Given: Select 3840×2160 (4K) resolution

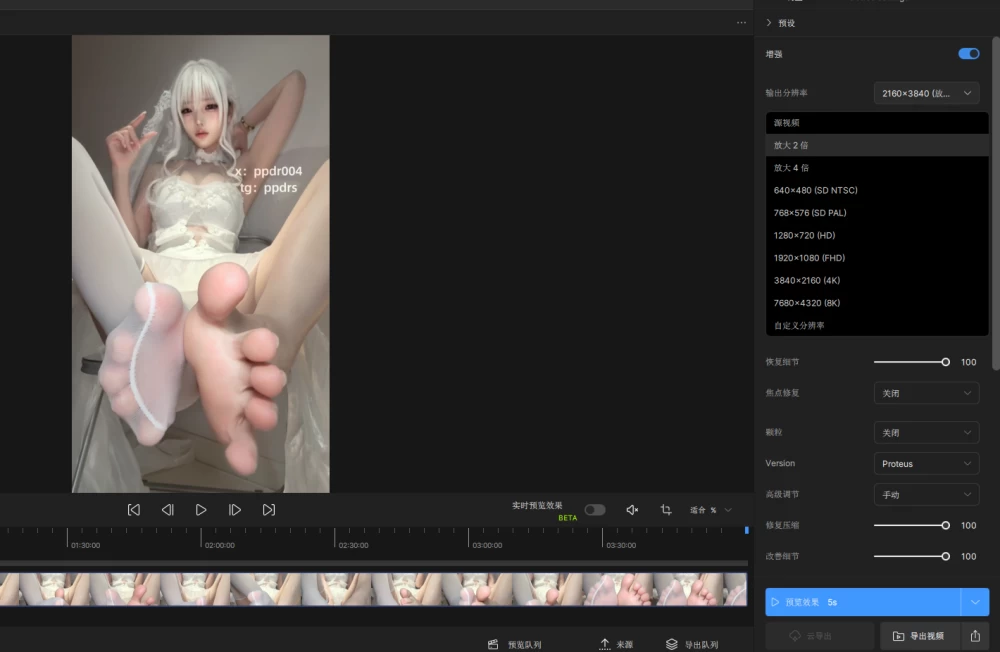Looking at the screenshot, I should pyautogui.click(x=877, y=280).
